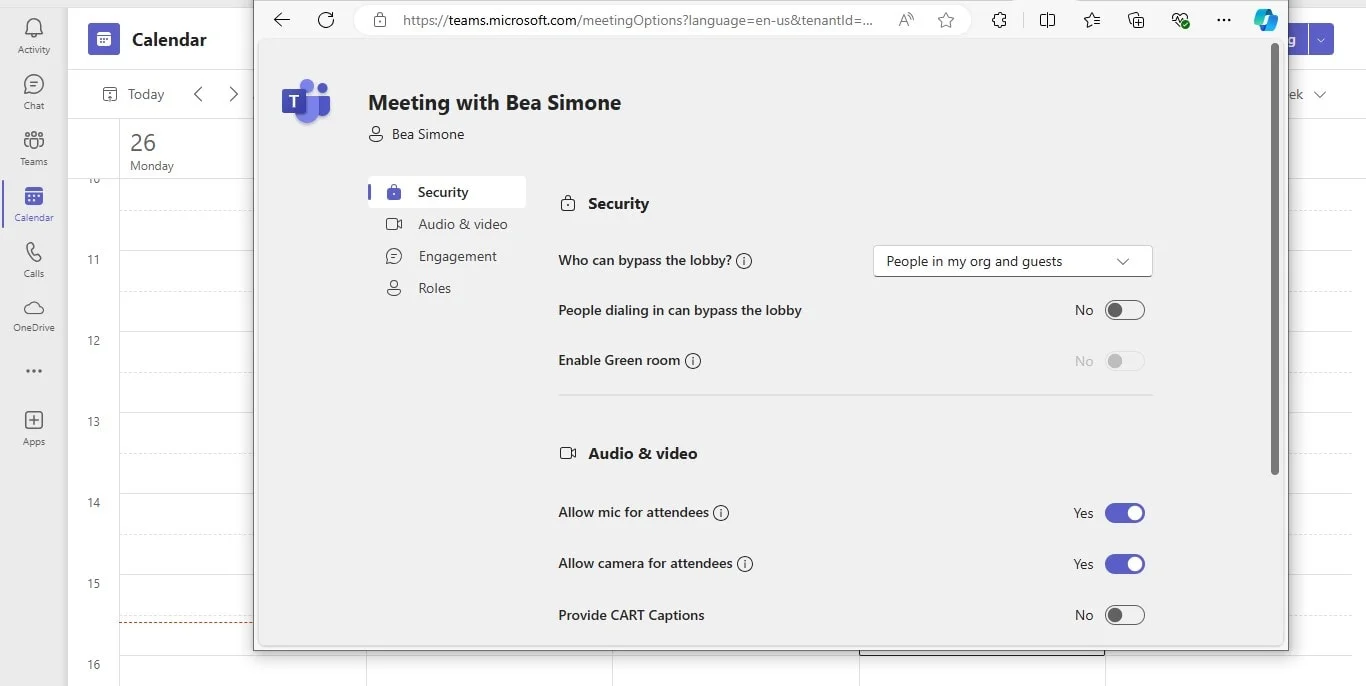Go to Roles section tab
The width and height of the screenshot is (1366, 686).
pyautogui.click(x=447, y=288)
